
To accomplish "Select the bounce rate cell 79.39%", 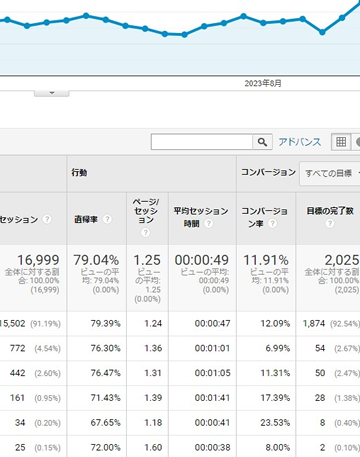I will click(x=105, y=324).
